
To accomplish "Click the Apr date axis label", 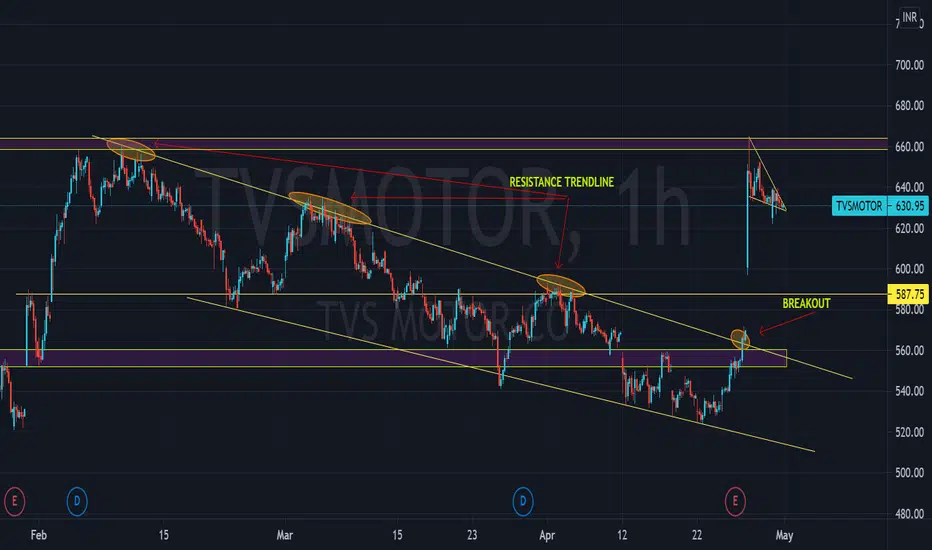I will click(547, 535).
